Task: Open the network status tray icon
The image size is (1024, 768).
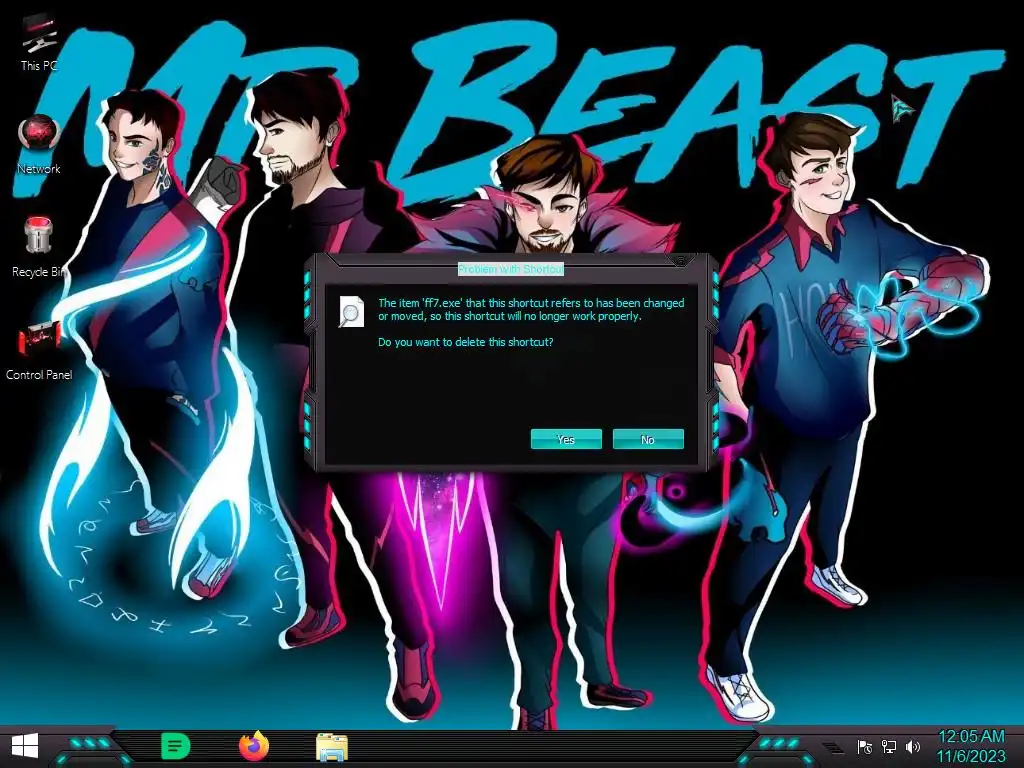Action: point(889,746)
